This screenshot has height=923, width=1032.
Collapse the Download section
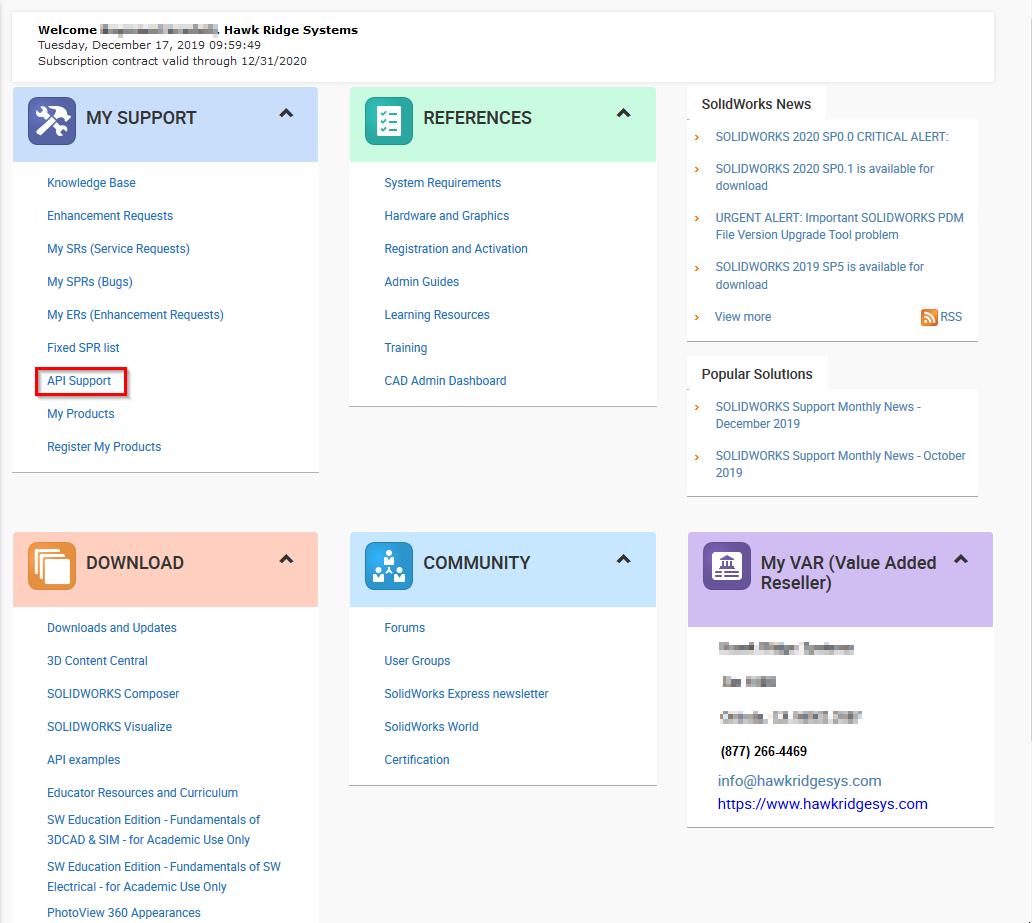286,560
